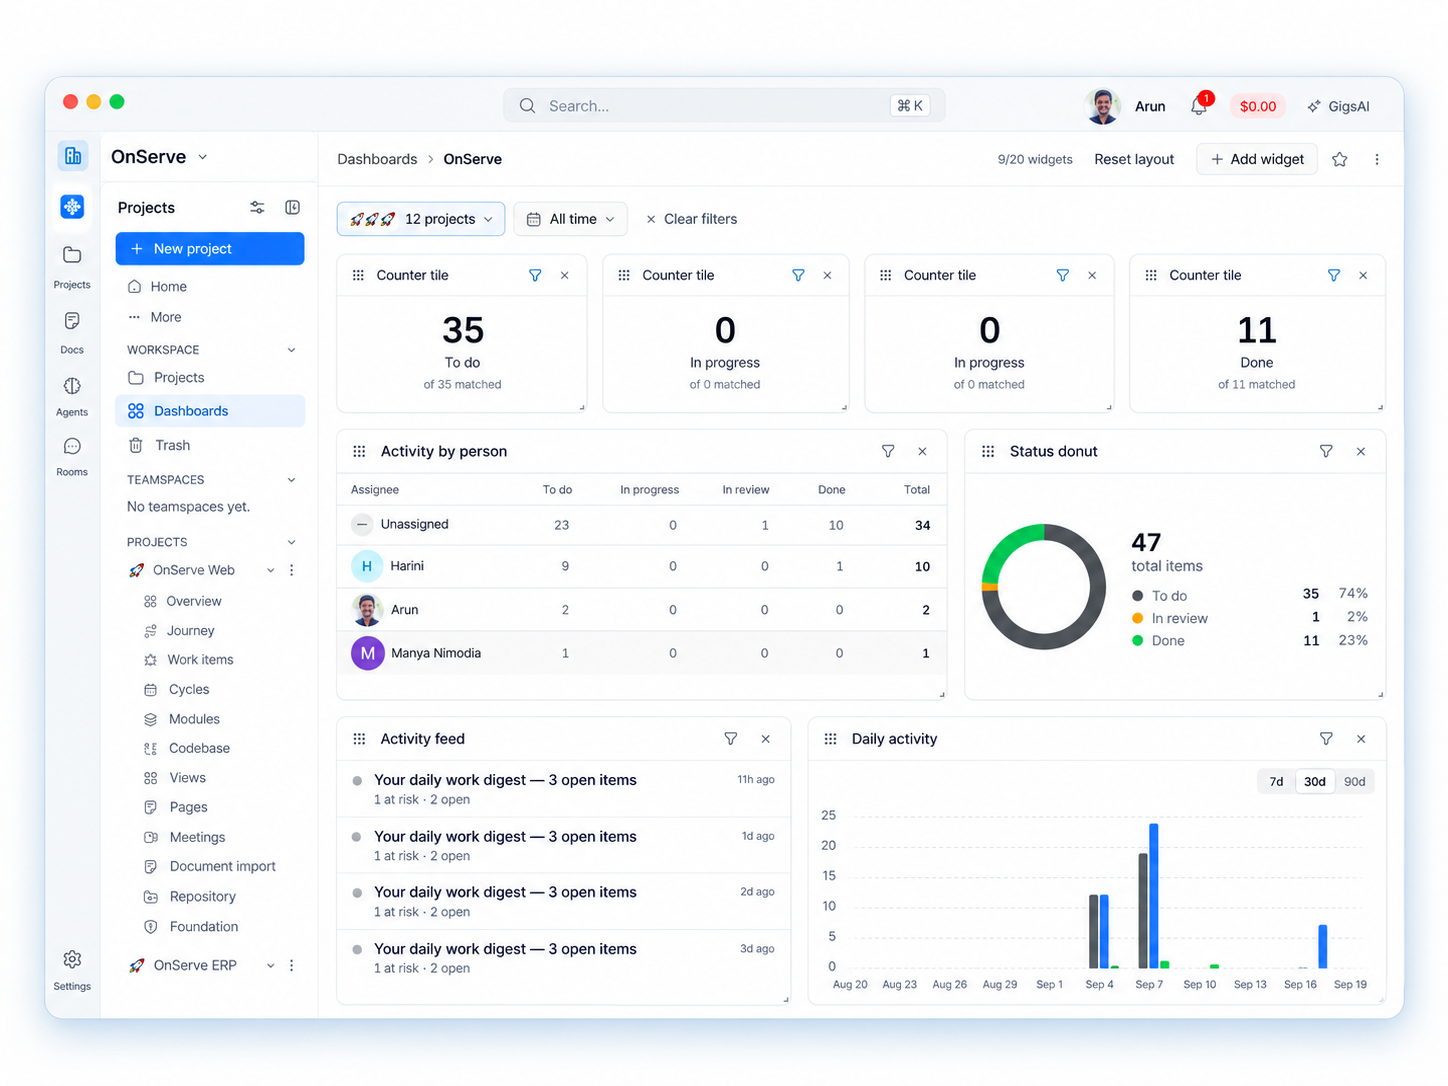Clear filters on the dashboard
The image size is (1448, 1086).
pos(691,219)
